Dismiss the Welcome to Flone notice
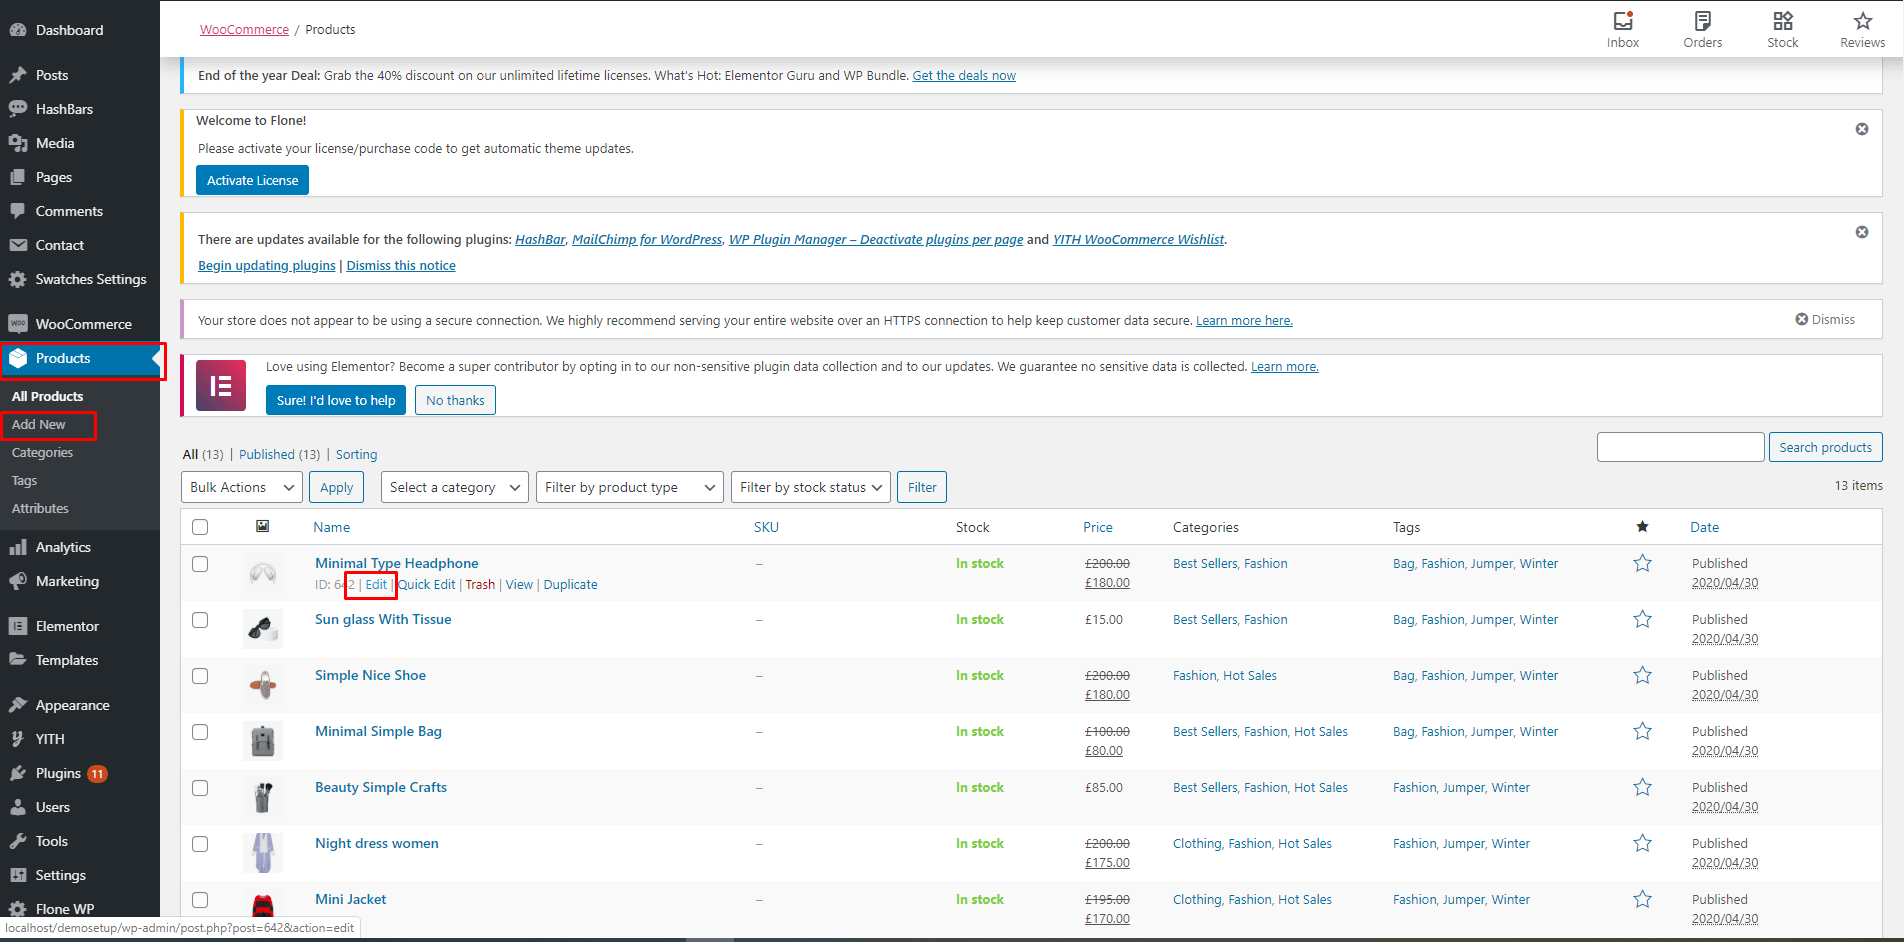1904x942 pixels. pos(1862,129)
